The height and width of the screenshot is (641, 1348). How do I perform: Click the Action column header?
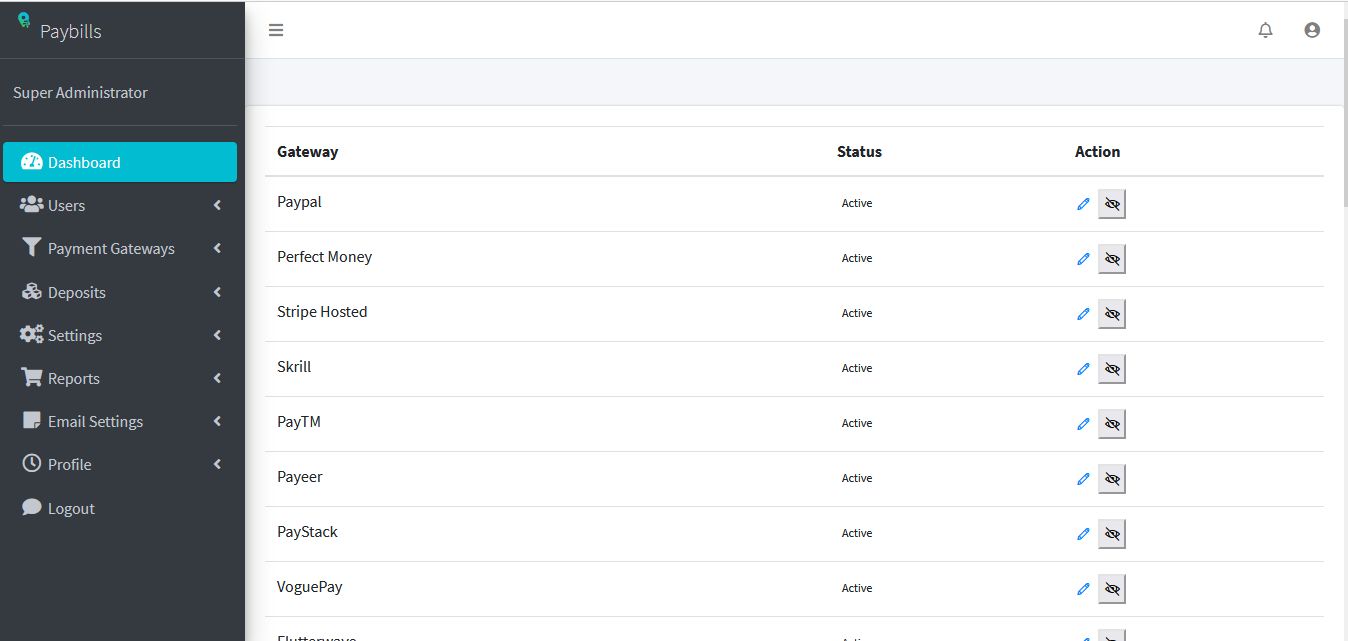click(1097, 152)
